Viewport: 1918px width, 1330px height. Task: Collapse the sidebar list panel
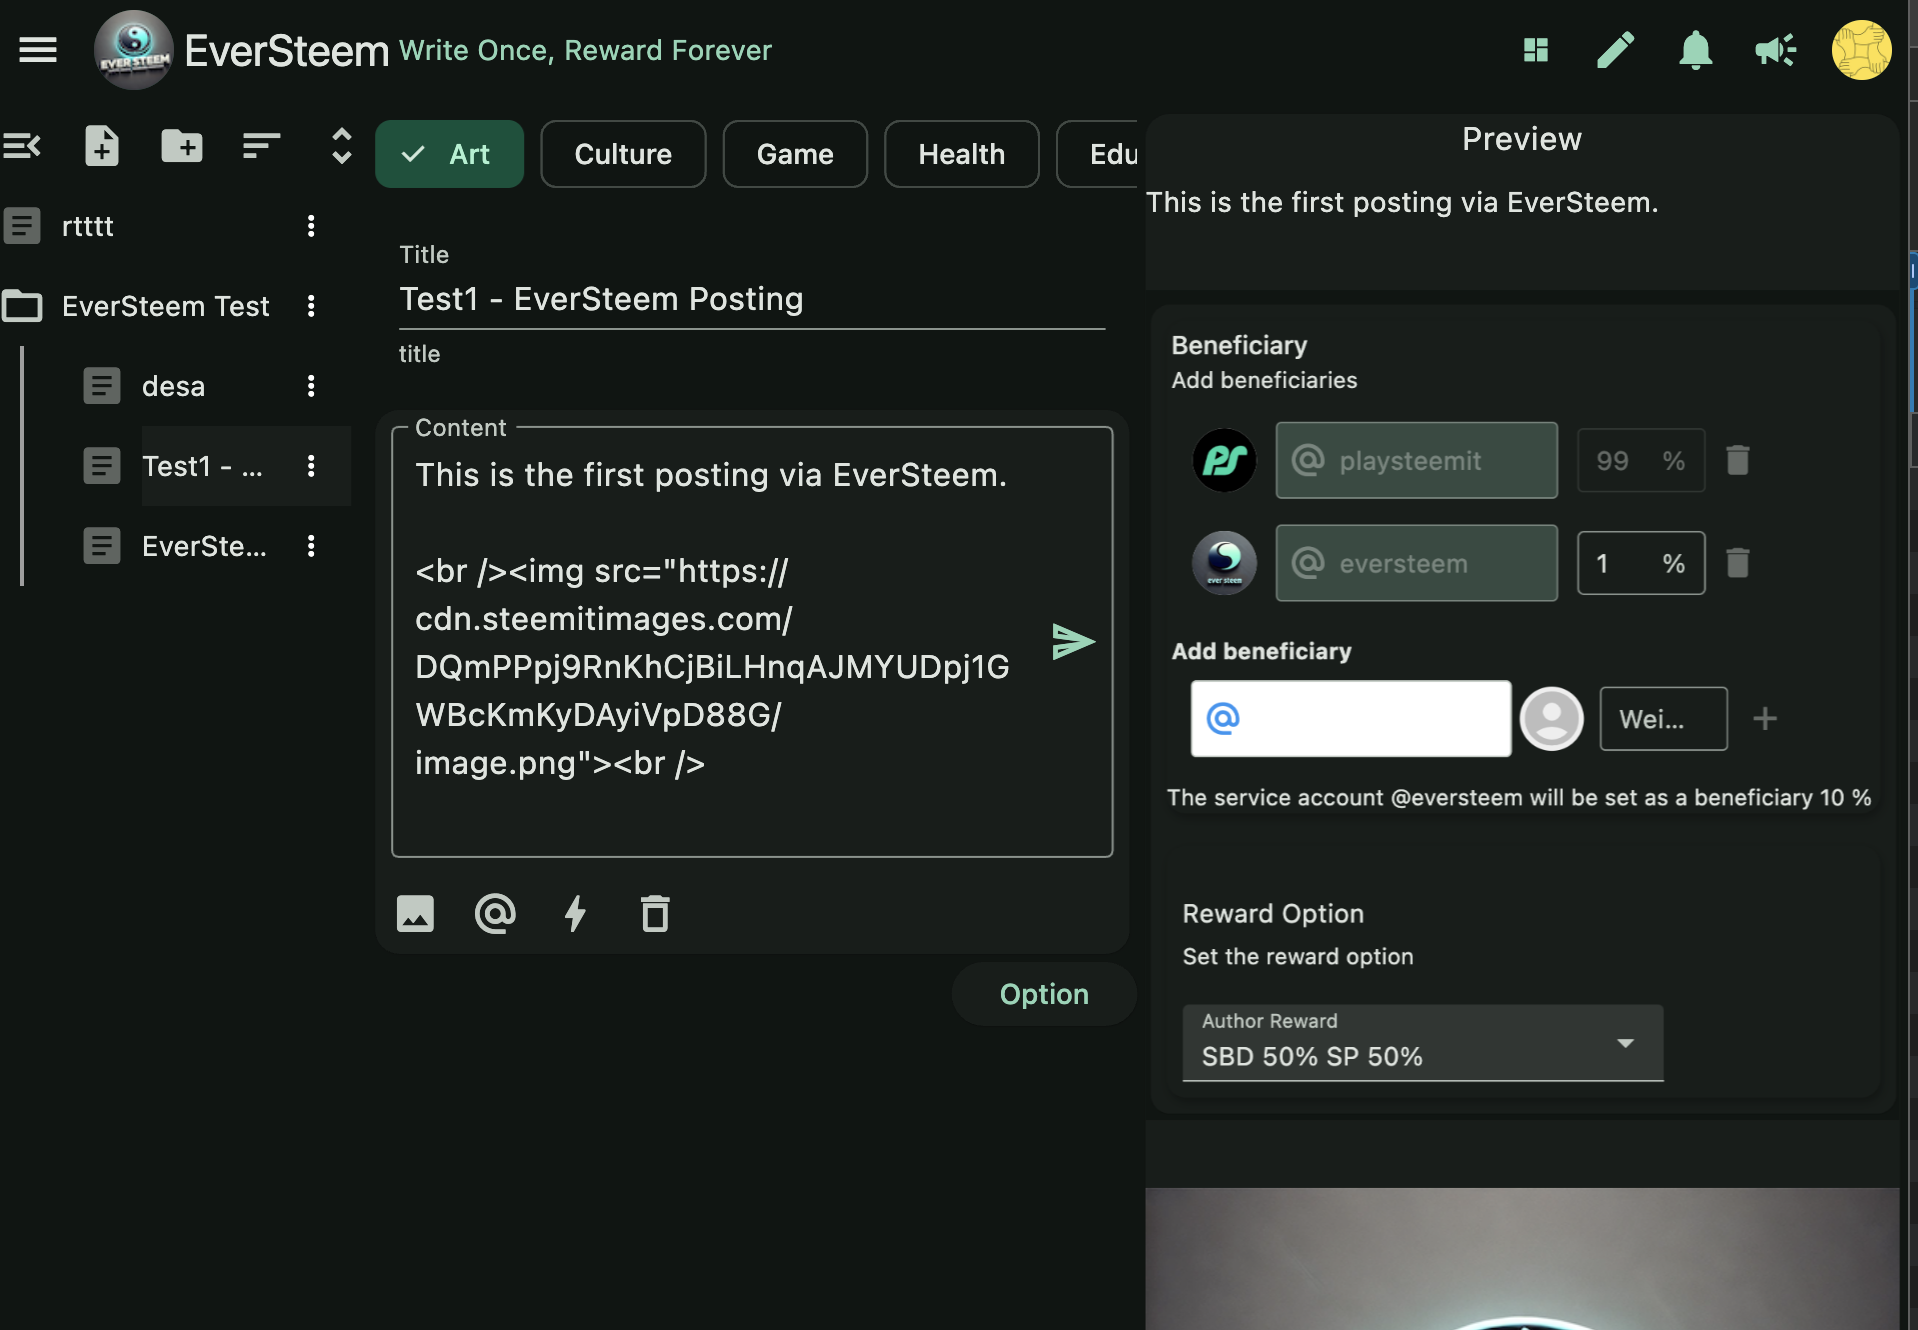(22, 146)
